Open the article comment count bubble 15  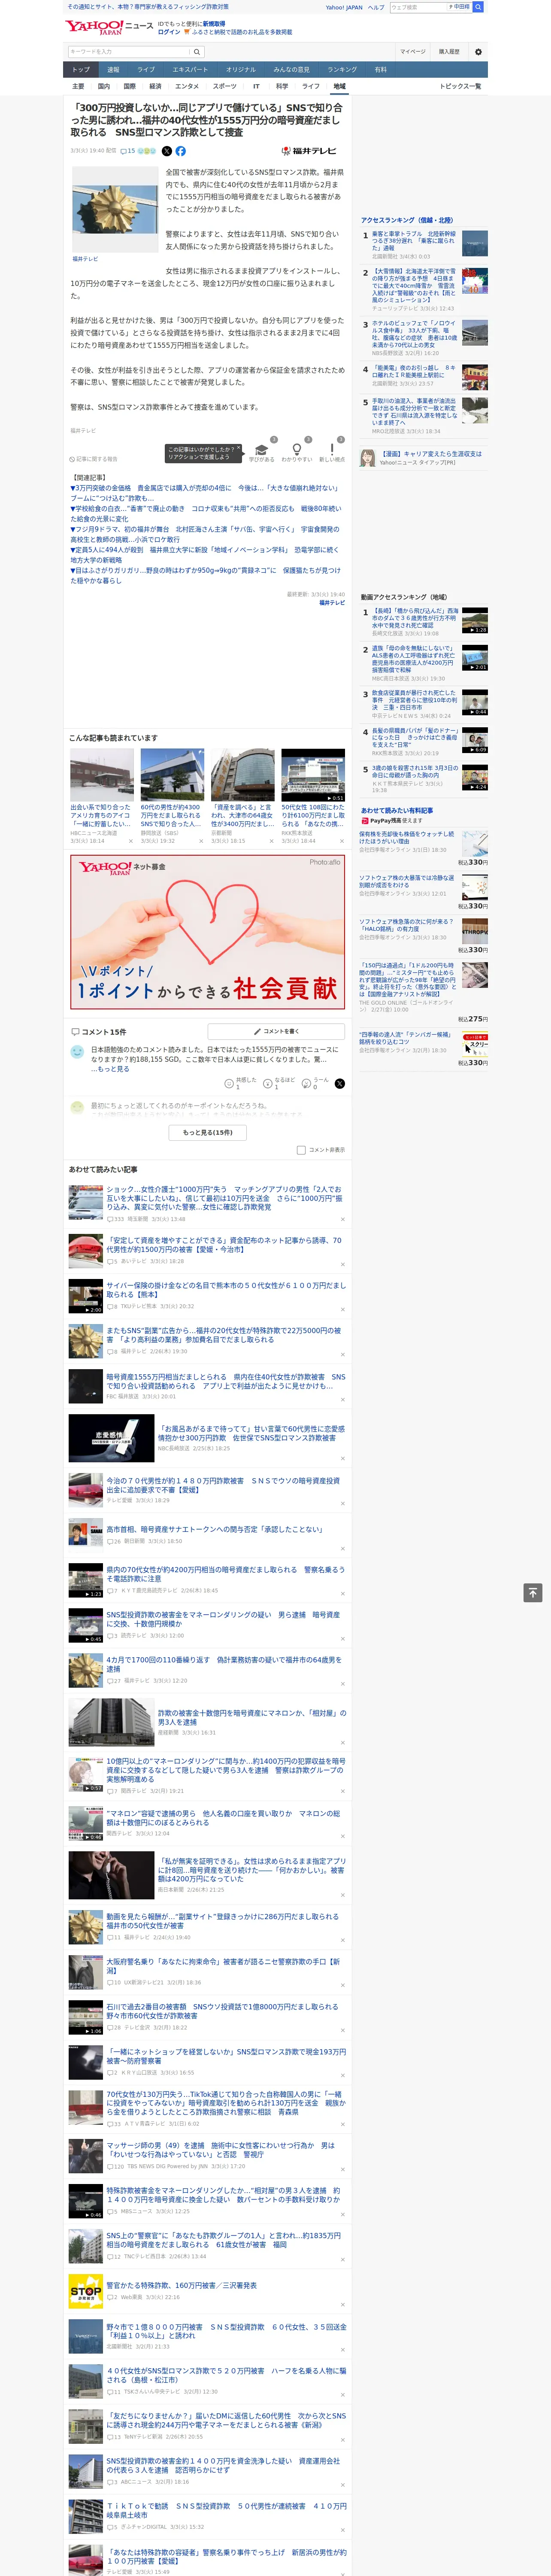pos(127,151)
